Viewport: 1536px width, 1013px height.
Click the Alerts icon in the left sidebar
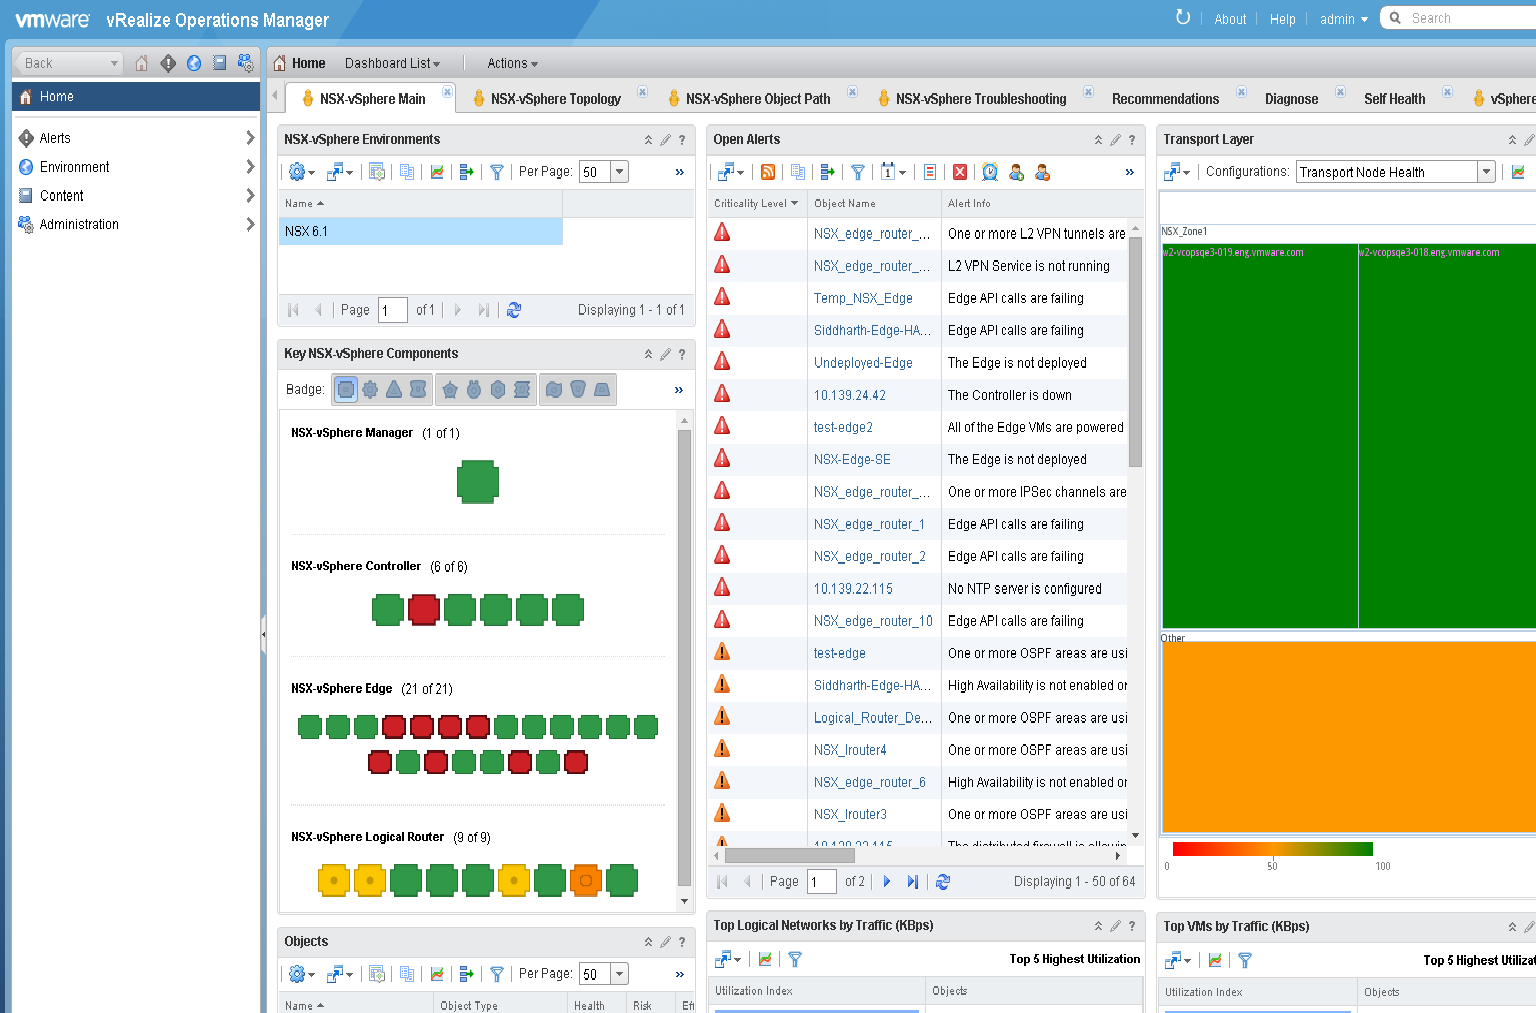[x=26, y=138]
